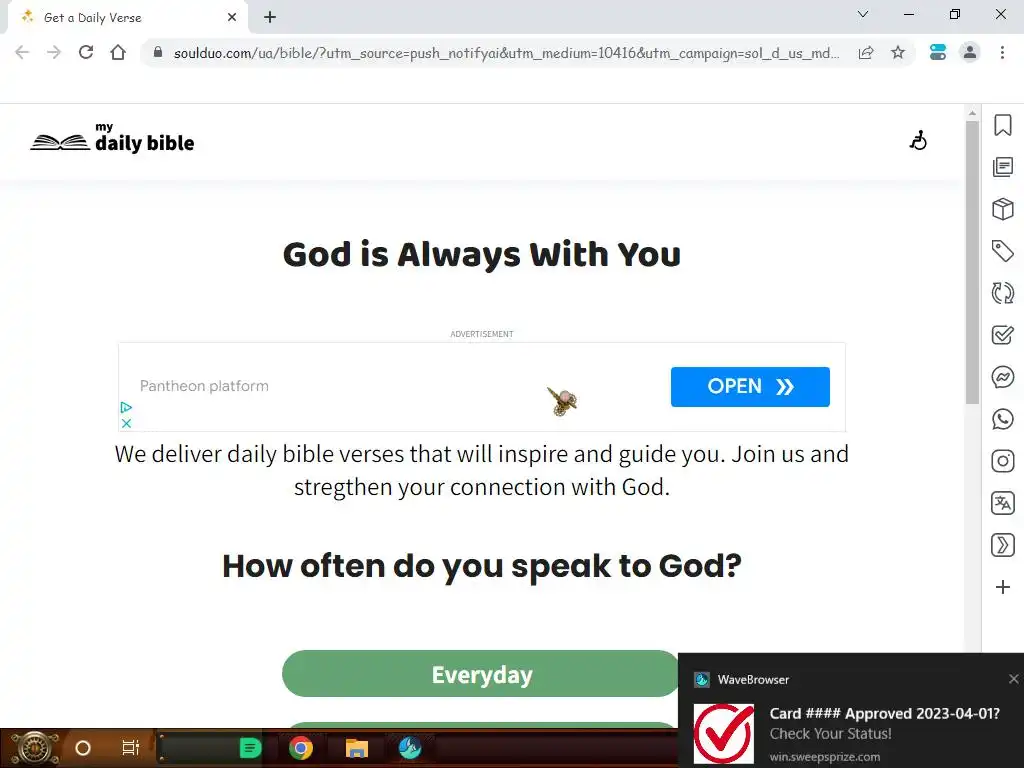Open the browser three-dot menu

1002,52
